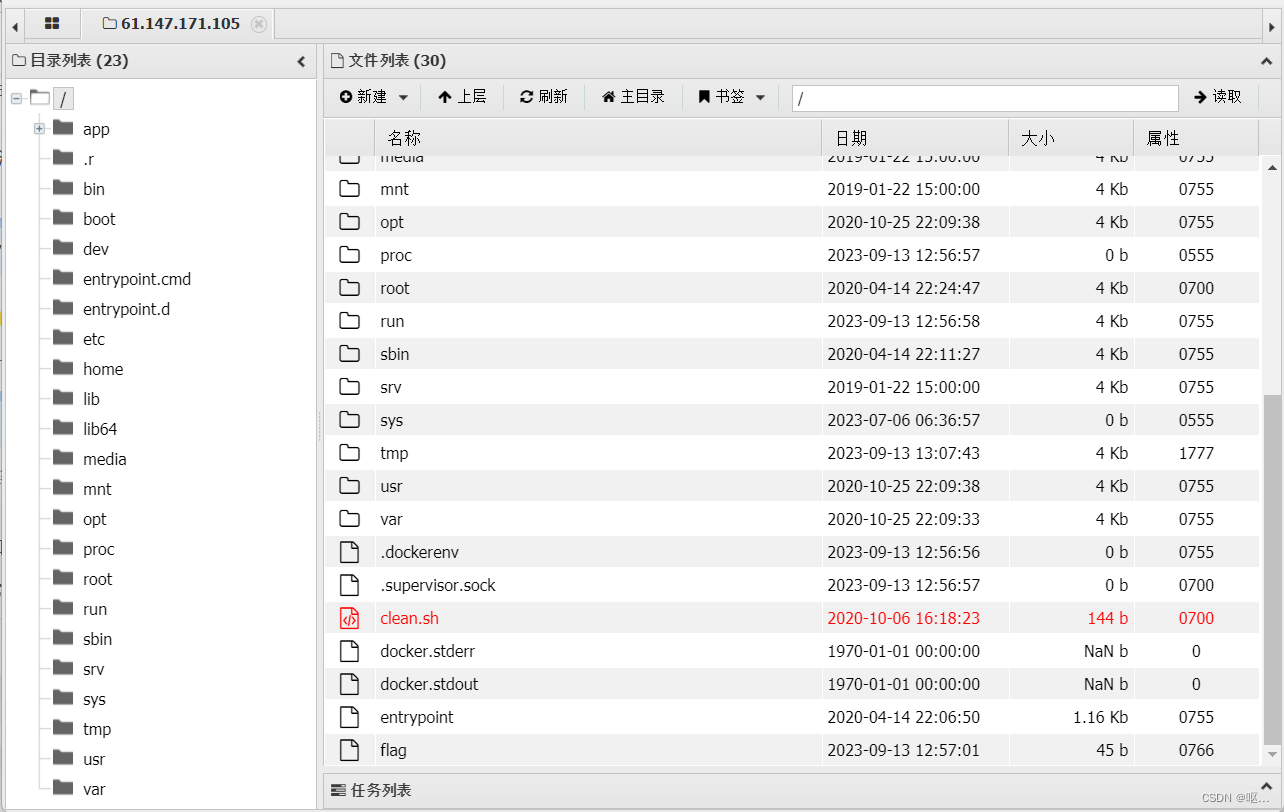
Task: Collapse the root / node in directory tree
Action: click(16, 98)
